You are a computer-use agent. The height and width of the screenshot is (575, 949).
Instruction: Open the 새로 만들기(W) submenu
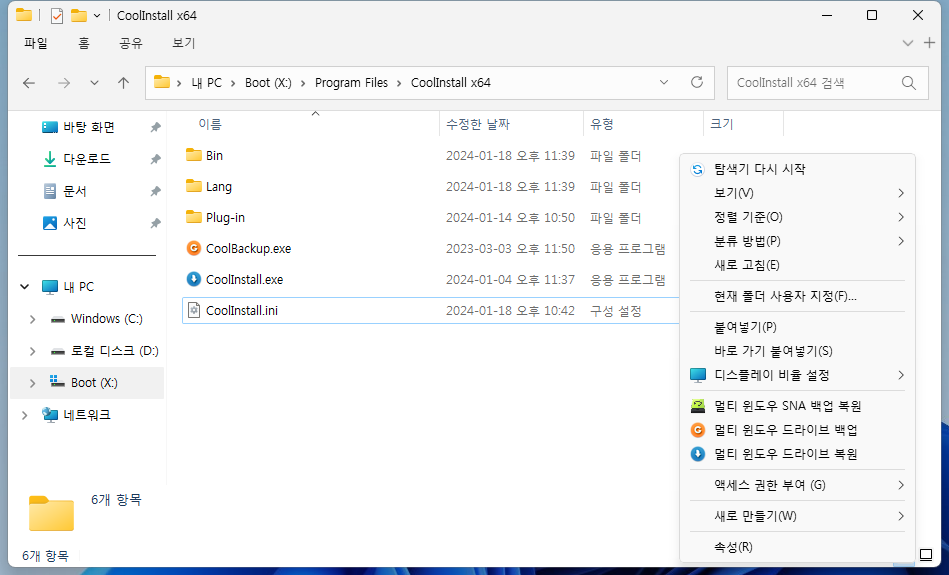pos(797,516)
